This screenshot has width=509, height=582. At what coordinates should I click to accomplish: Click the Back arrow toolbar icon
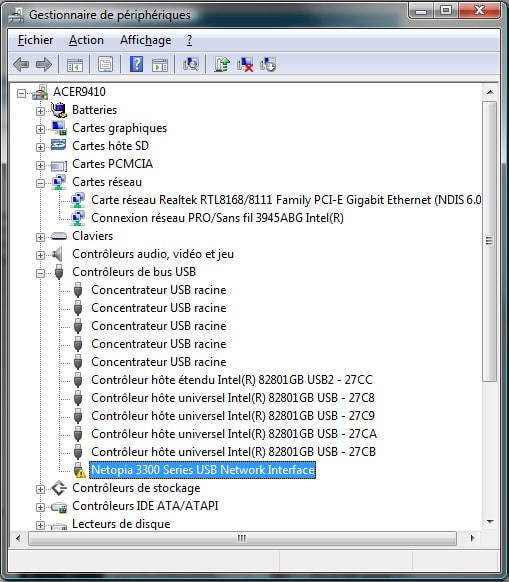click(21, 65)
